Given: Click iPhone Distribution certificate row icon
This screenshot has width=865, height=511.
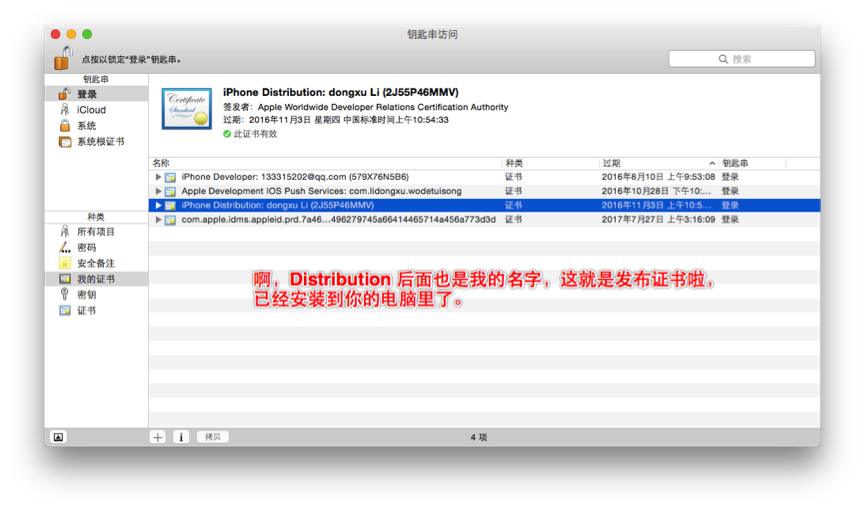Looking at the screenshot, I should (170, 205).
